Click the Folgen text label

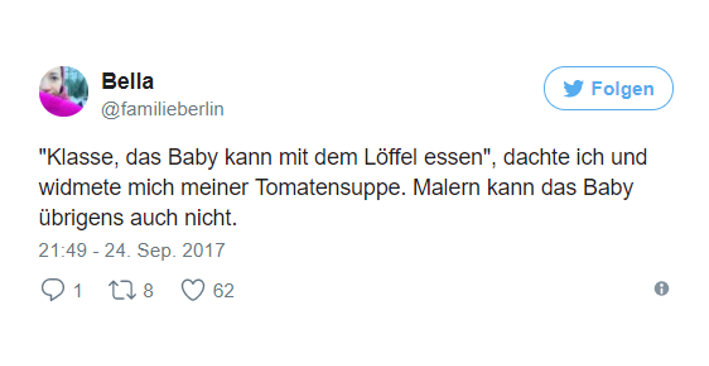623,89
